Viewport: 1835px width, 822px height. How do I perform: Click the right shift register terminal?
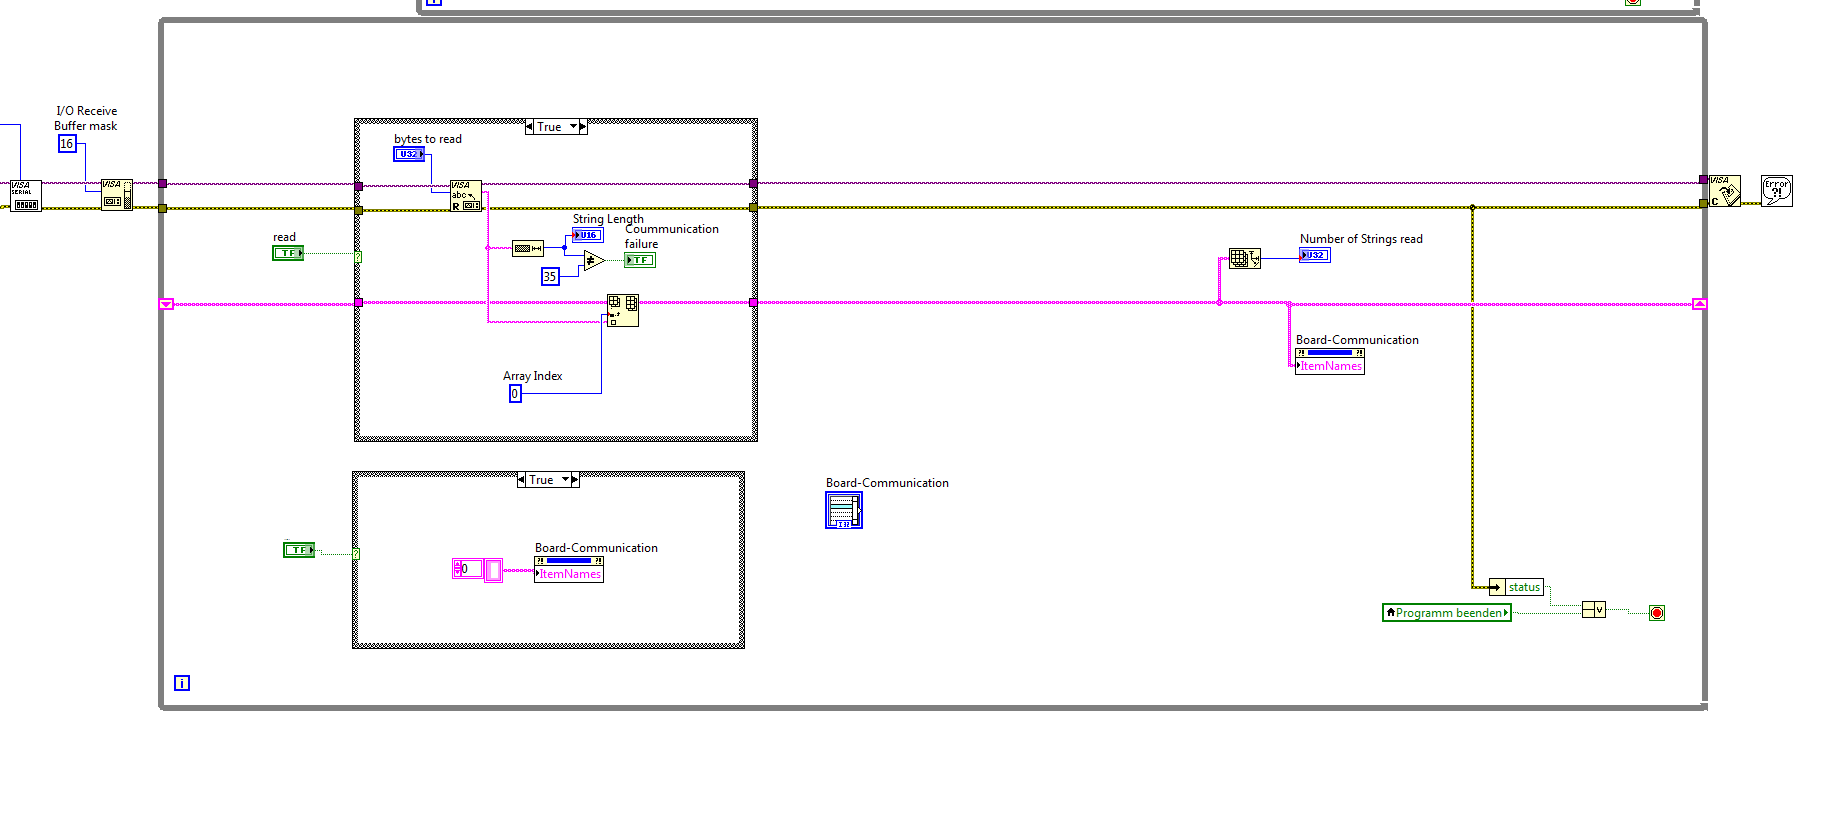click(x=1699, y=304)
